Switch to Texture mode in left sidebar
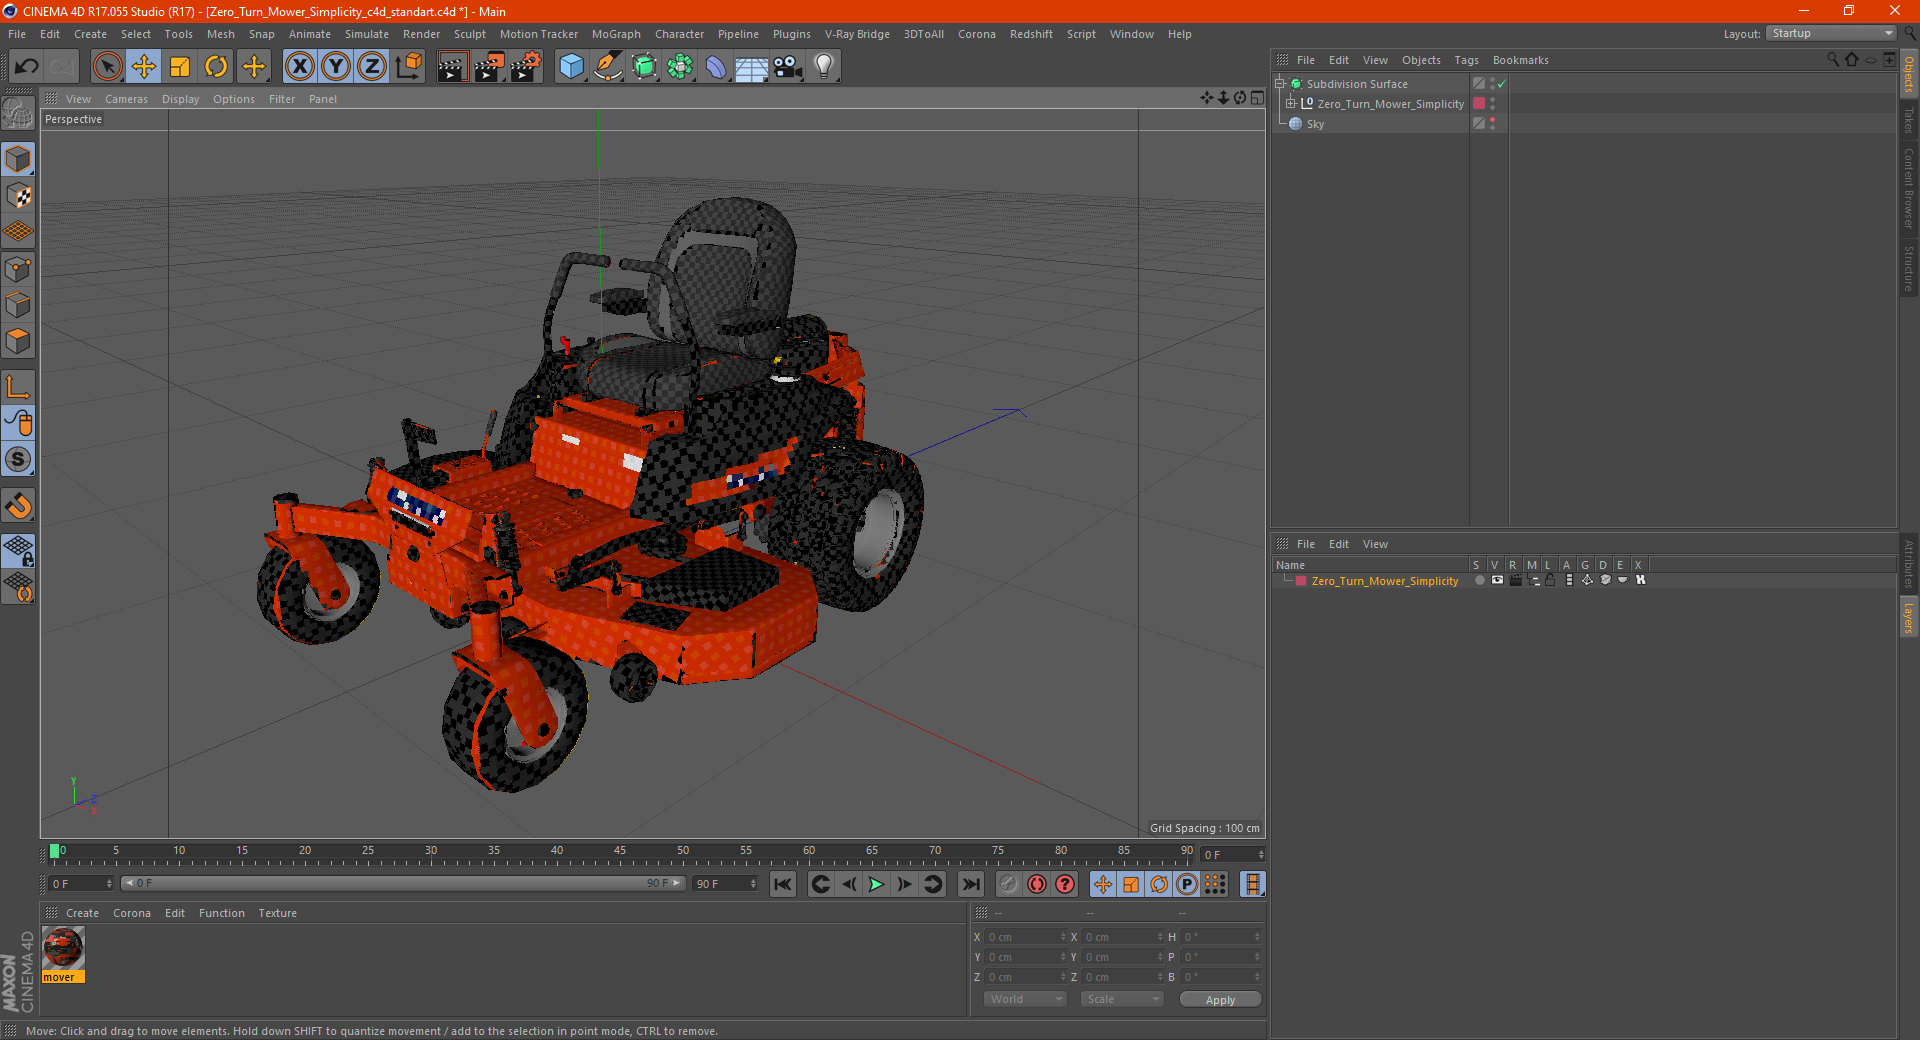The image size is (1920, 1040). pyautogui.click(x=18, y=196)
